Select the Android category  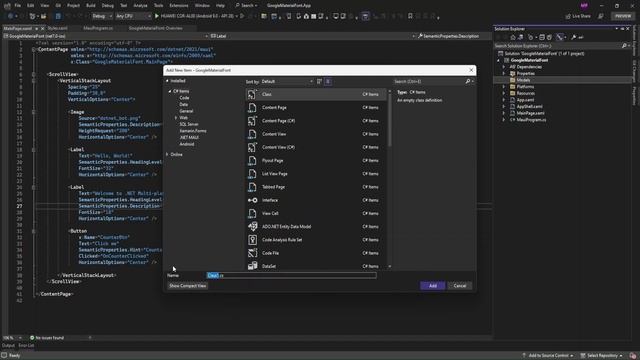pyautogui.click(x=187, y=144)
